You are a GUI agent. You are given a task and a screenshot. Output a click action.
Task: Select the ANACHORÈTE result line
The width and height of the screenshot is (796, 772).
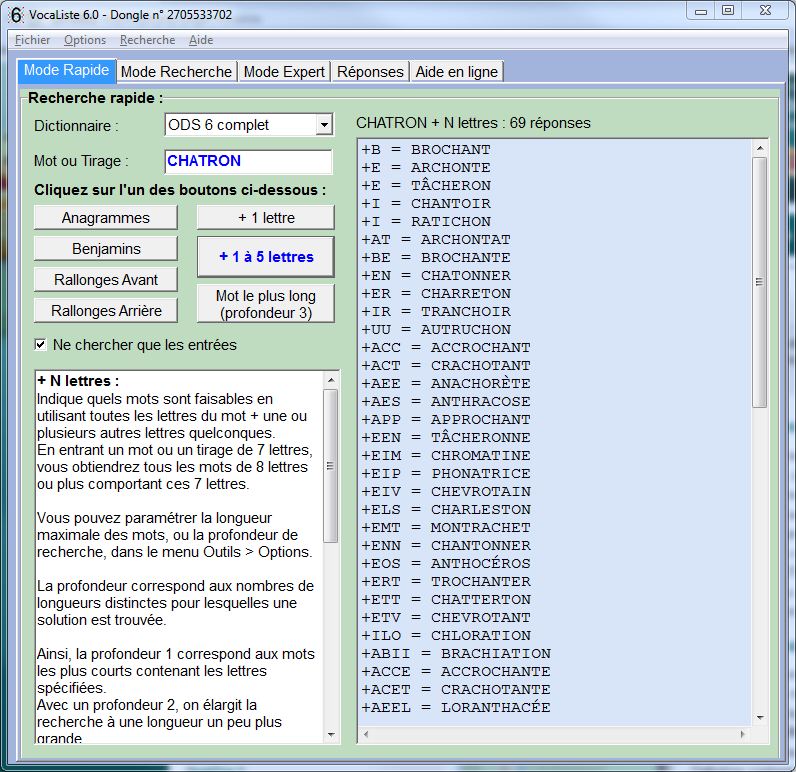click(x=446, y=384)
